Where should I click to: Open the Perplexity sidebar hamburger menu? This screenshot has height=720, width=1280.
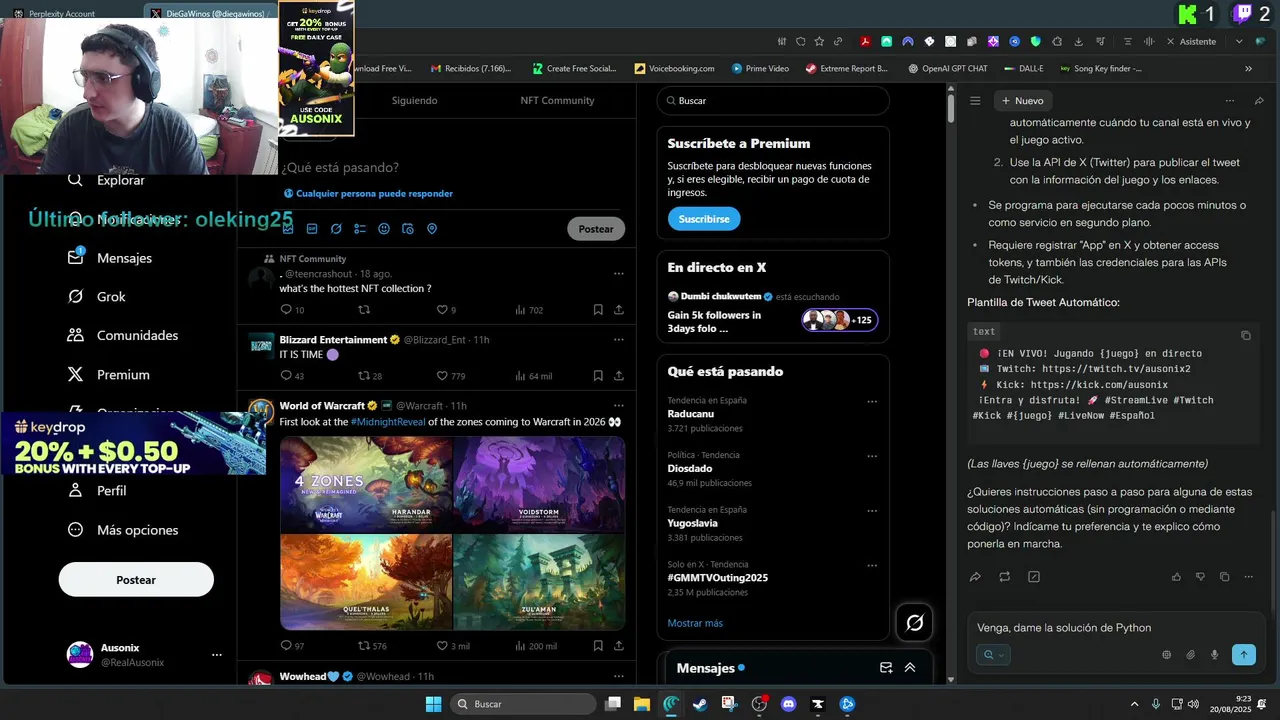975,100
